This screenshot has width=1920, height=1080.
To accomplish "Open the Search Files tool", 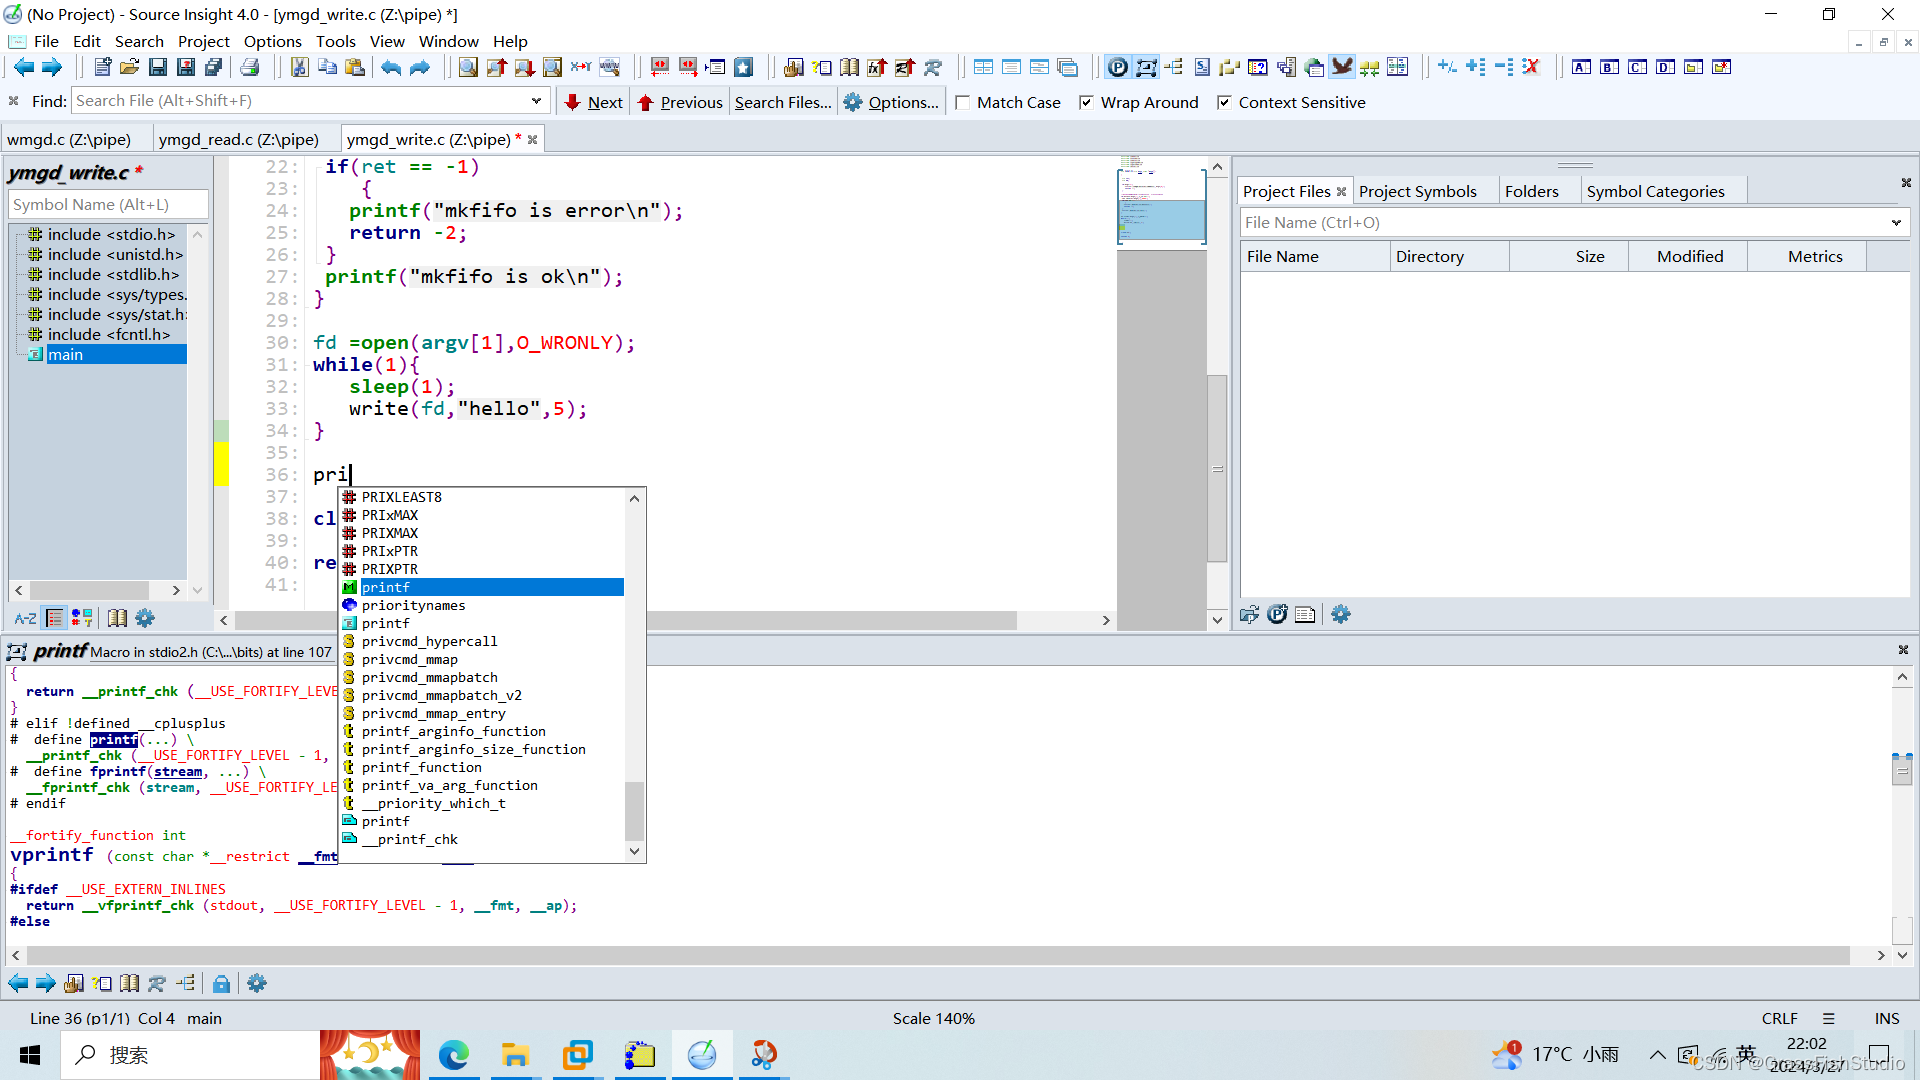I will point(783,101).
